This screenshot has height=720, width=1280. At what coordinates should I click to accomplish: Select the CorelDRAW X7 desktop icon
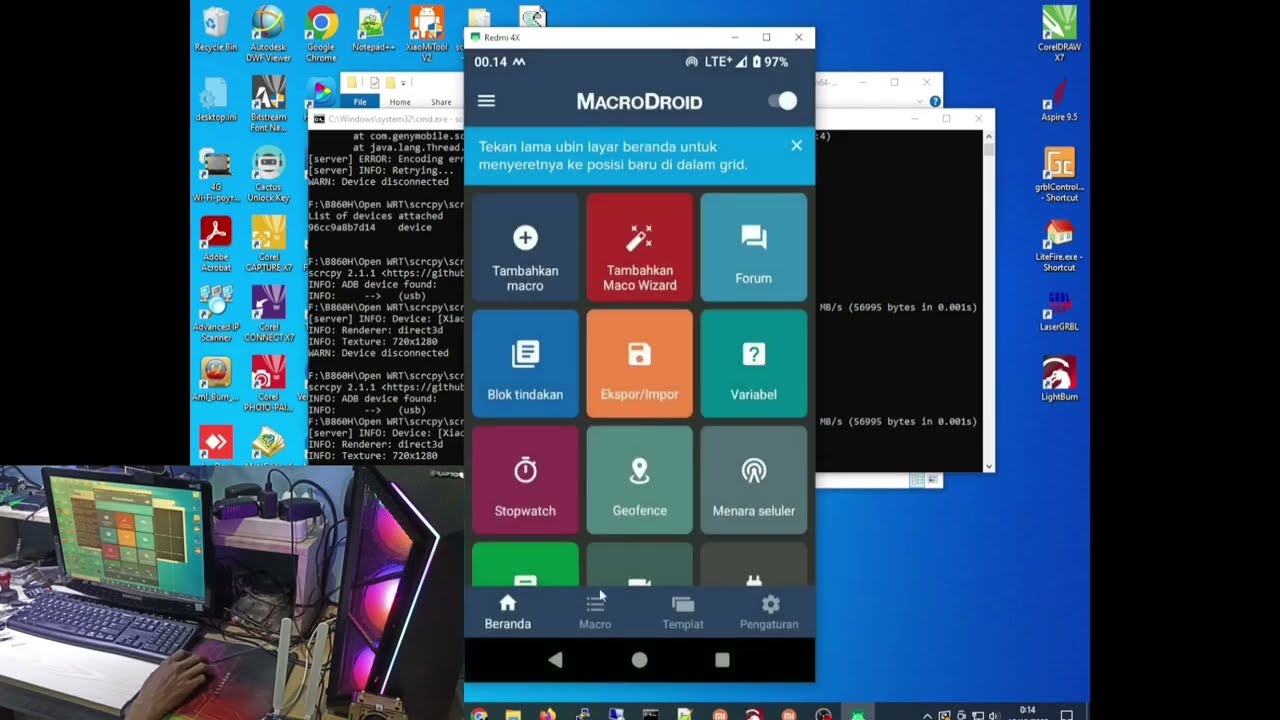1059,34
